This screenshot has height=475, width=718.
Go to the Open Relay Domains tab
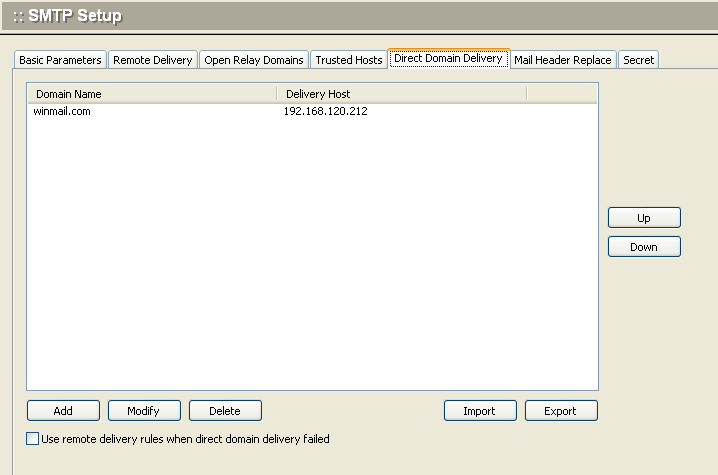[253, 60]
